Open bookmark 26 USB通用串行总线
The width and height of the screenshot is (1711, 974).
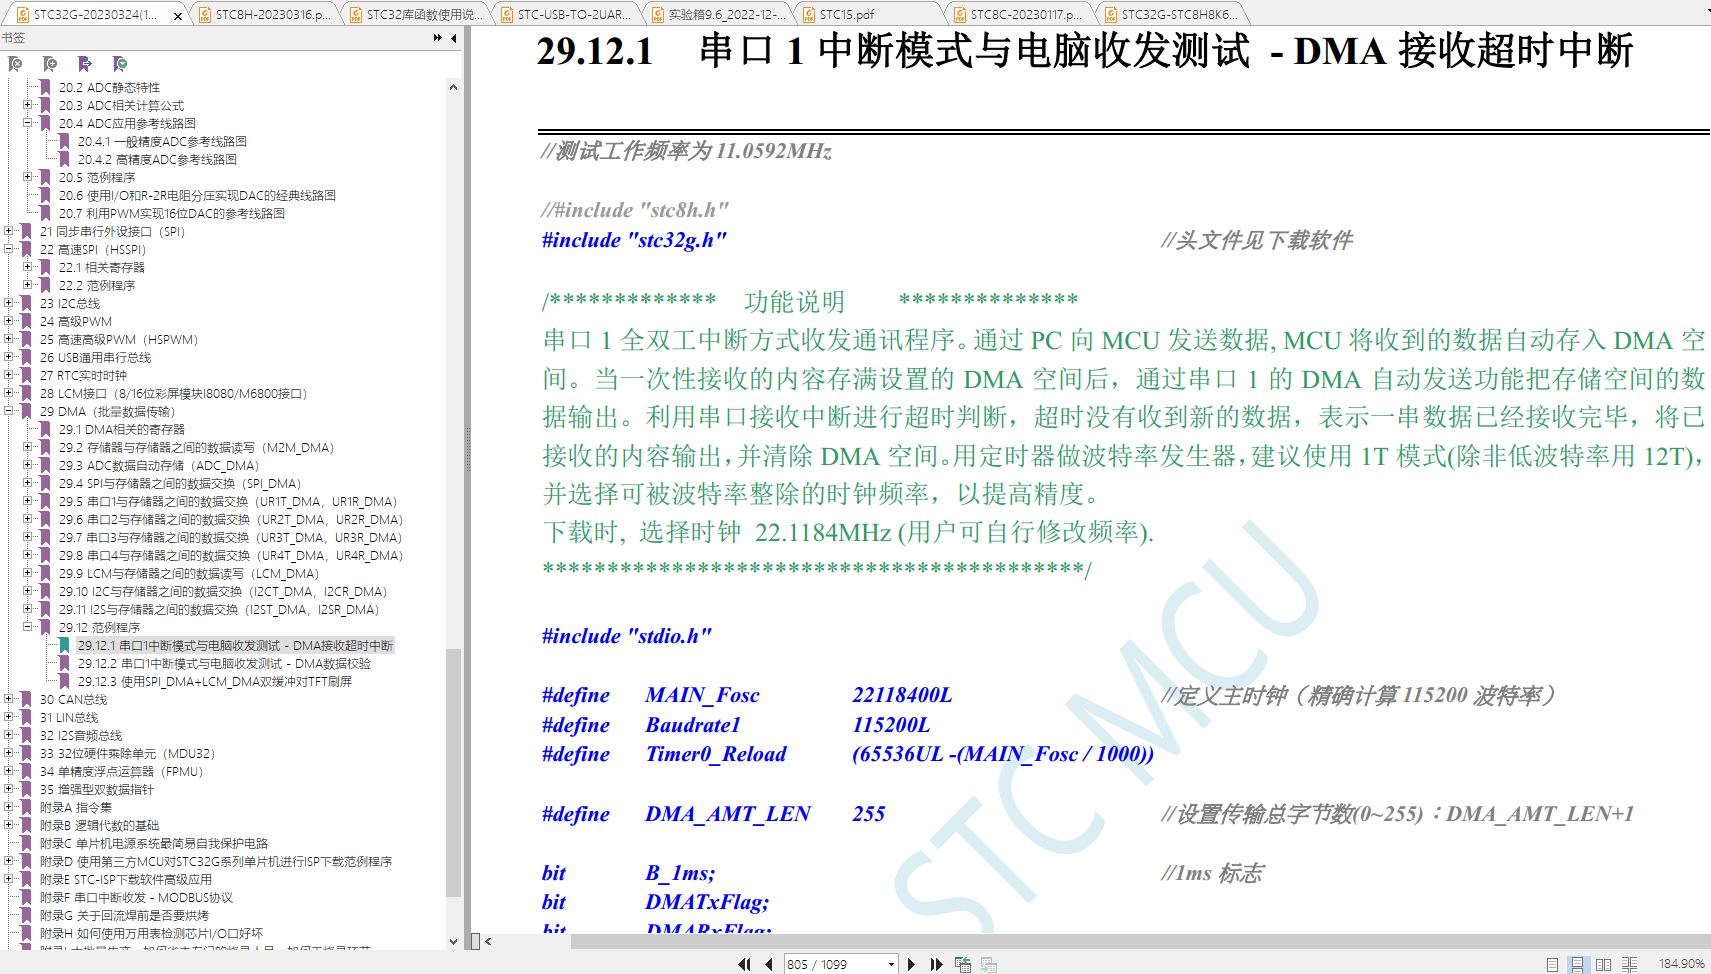coord(96,358)
